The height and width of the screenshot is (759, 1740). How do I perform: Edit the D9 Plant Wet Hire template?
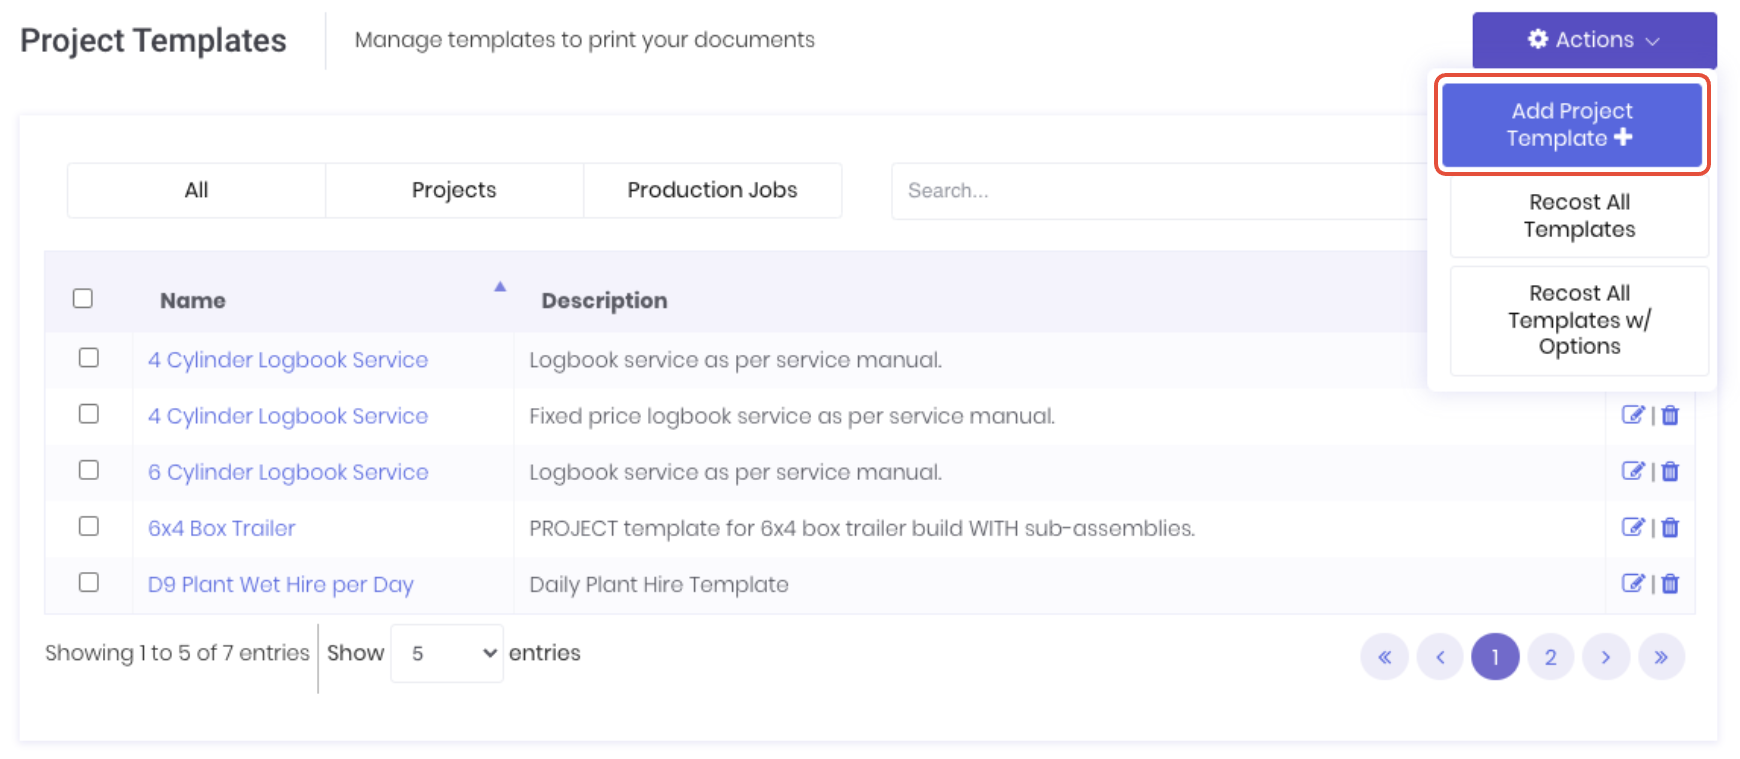(1632, 583)
